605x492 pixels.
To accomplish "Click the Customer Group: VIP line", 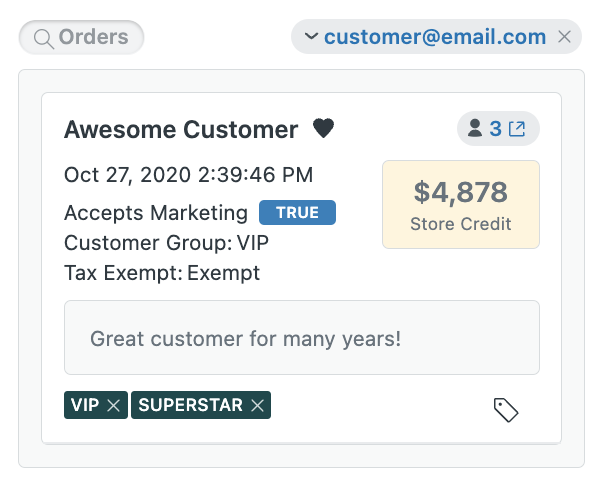I will pos(166,243).
